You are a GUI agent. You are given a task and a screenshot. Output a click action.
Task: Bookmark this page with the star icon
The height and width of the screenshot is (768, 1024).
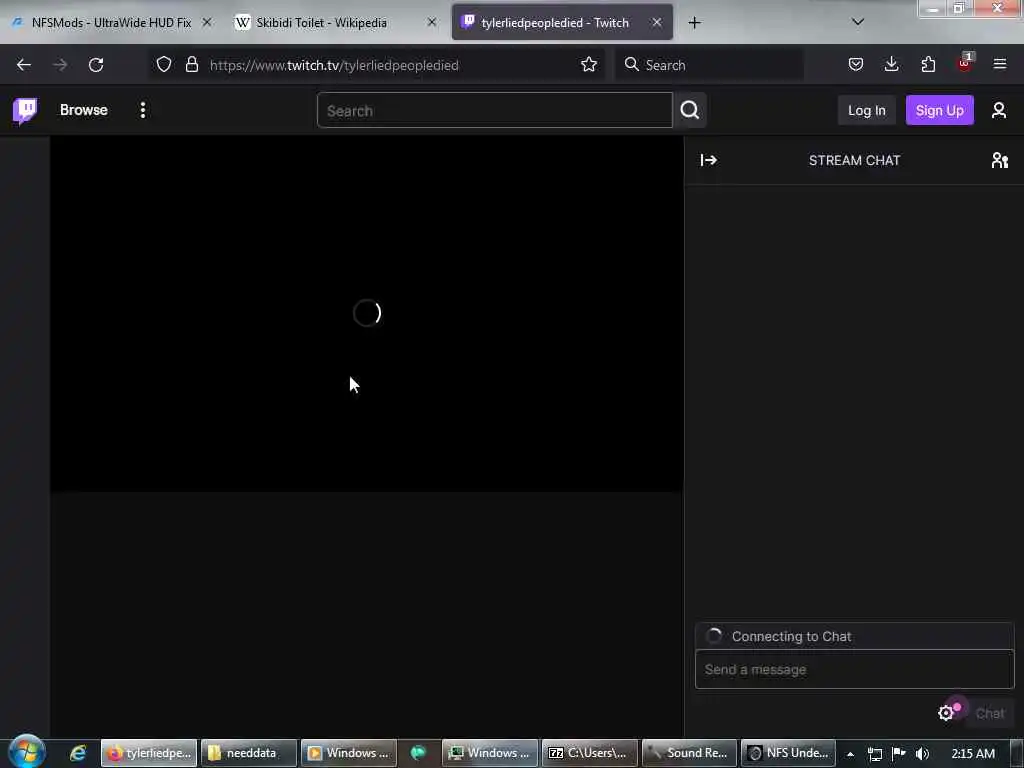click(x=588, y=65)
